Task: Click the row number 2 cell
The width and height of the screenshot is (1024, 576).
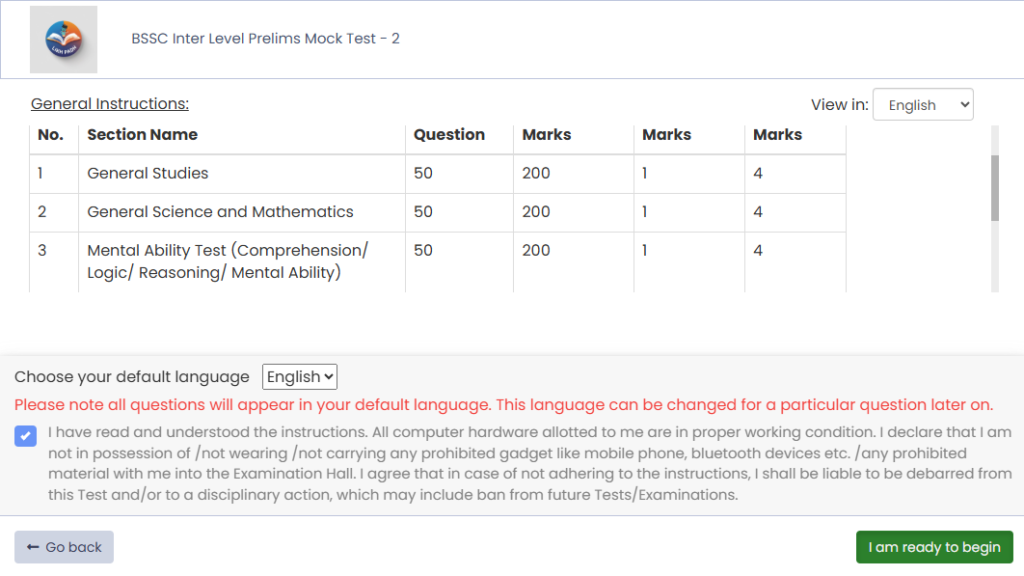Action: pyautogui.click(x=43, y=212)
